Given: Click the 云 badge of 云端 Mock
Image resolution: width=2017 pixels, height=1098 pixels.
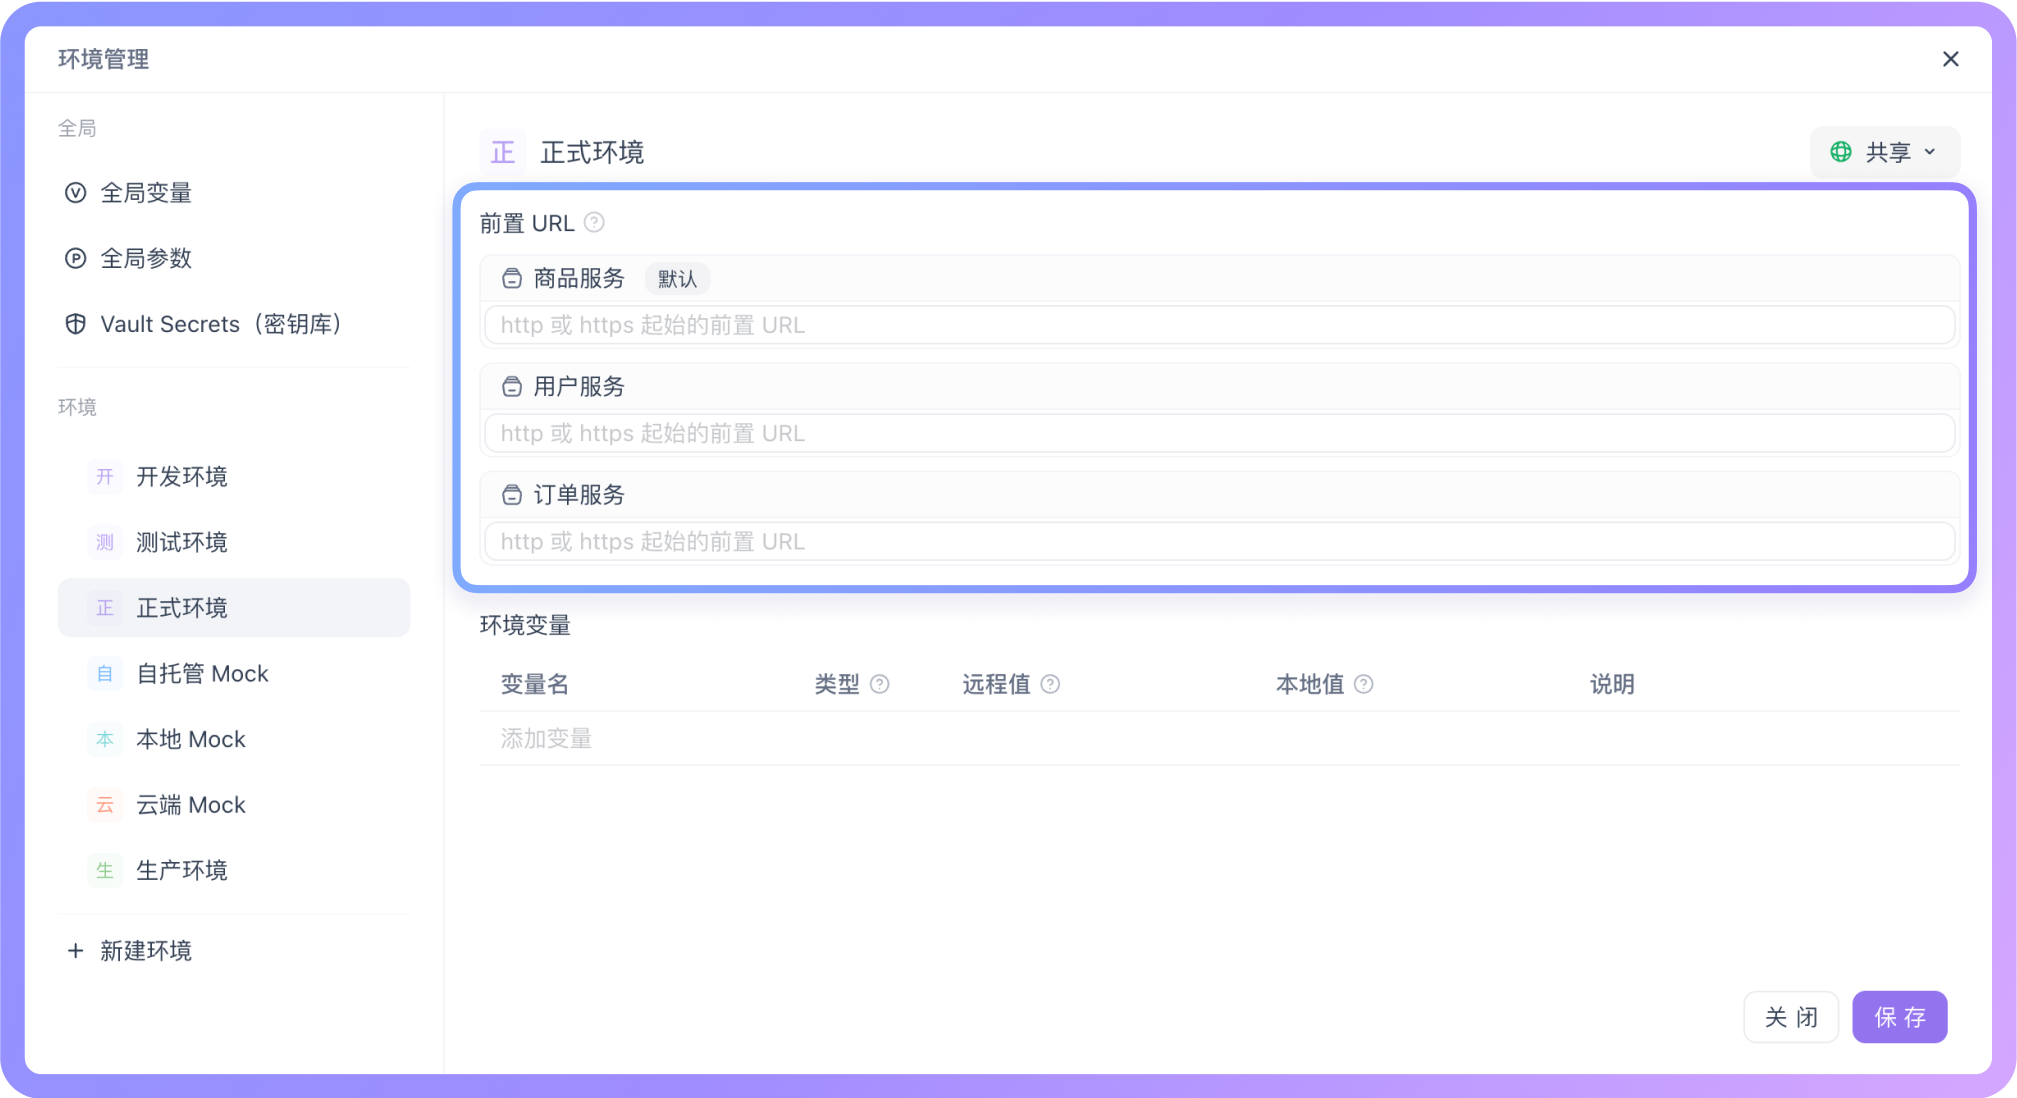Looking at the screenshot, I should tap(105, 805).
